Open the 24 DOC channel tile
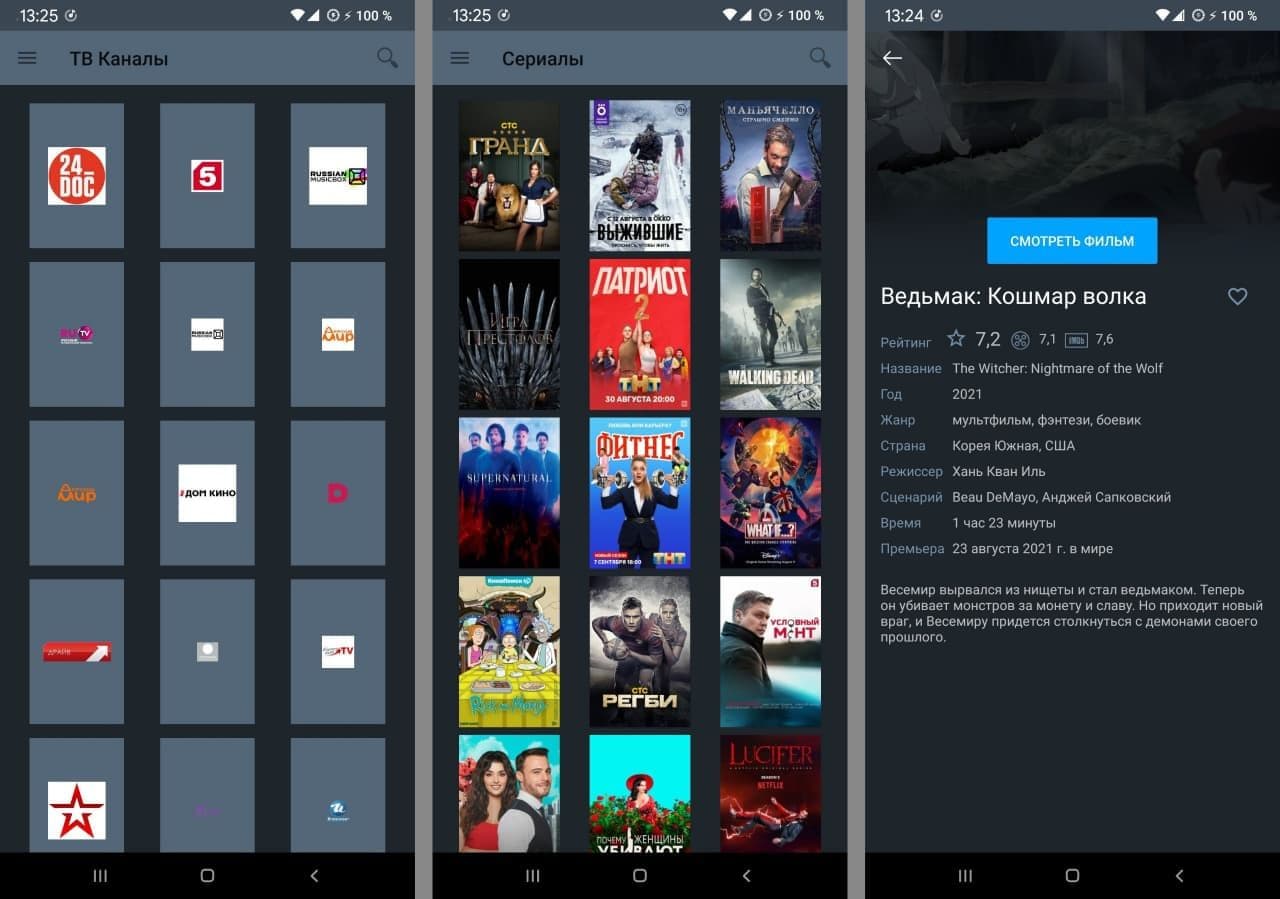This screenshot has height=899, width=1280. pos(77,176)
